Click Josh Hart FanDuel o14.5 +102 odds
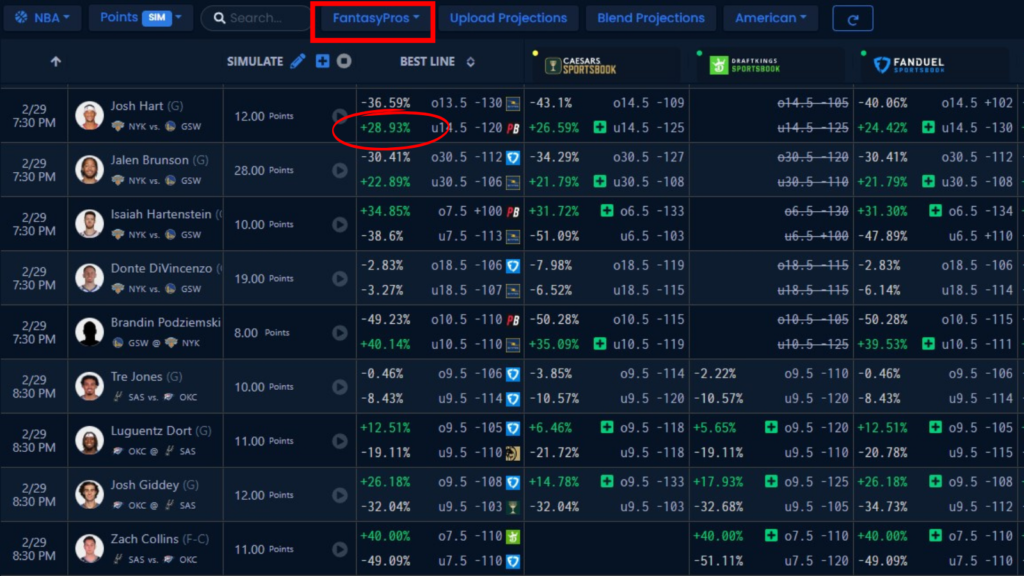The image size is (1024, 576). point(977,103)
